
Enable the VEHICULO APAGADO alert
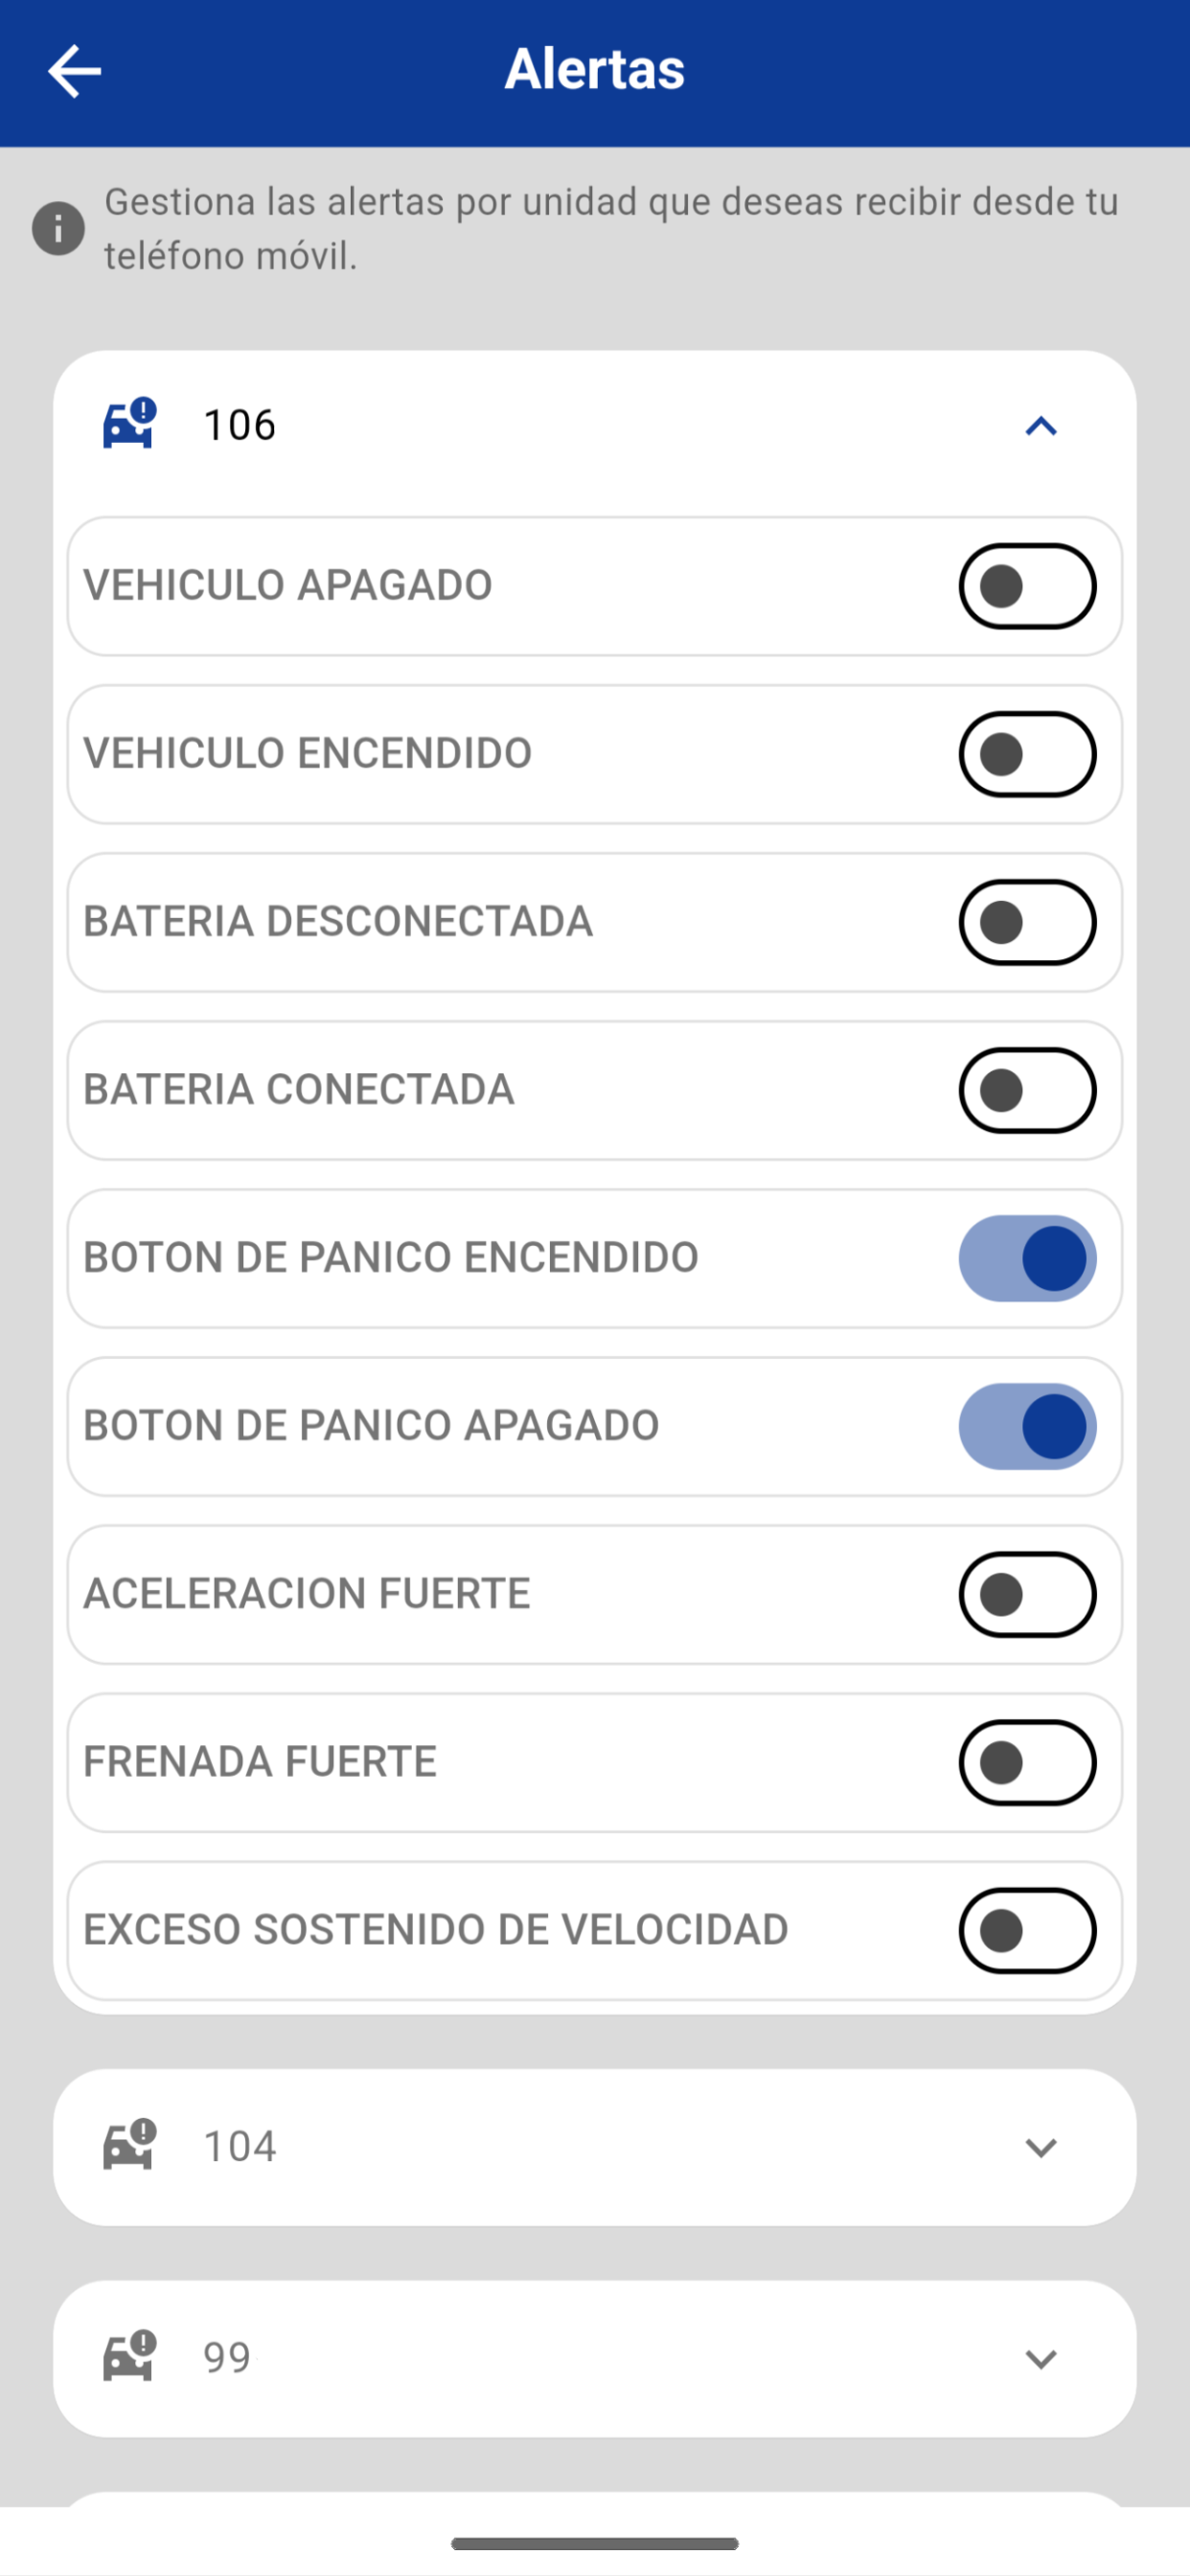click(x=1027, y=586)
